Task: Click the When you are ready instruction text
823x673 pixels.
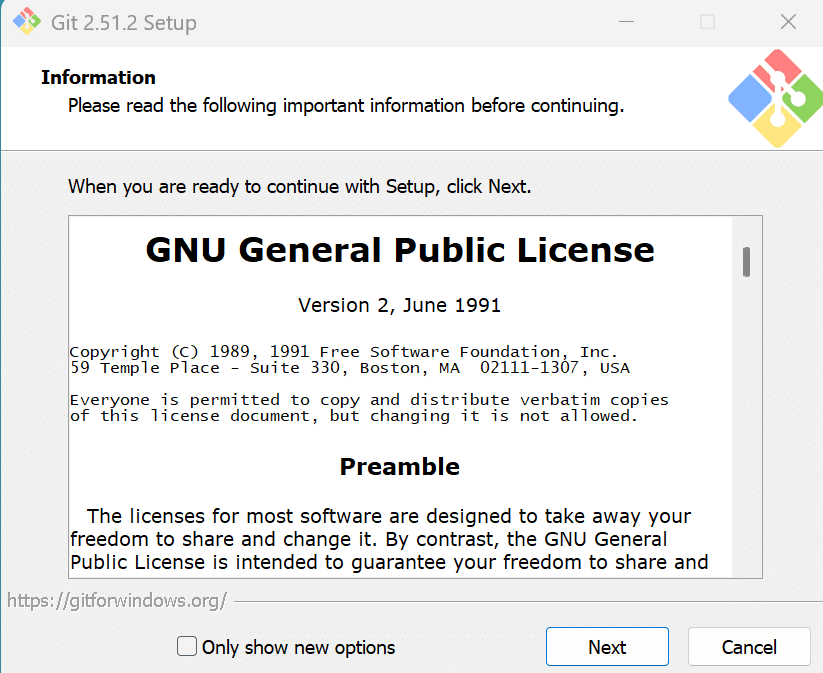Action: point(300,186)
